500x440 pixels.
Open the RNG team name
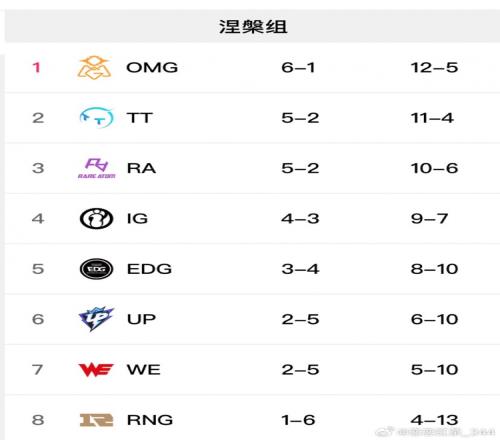pos(150,420)
